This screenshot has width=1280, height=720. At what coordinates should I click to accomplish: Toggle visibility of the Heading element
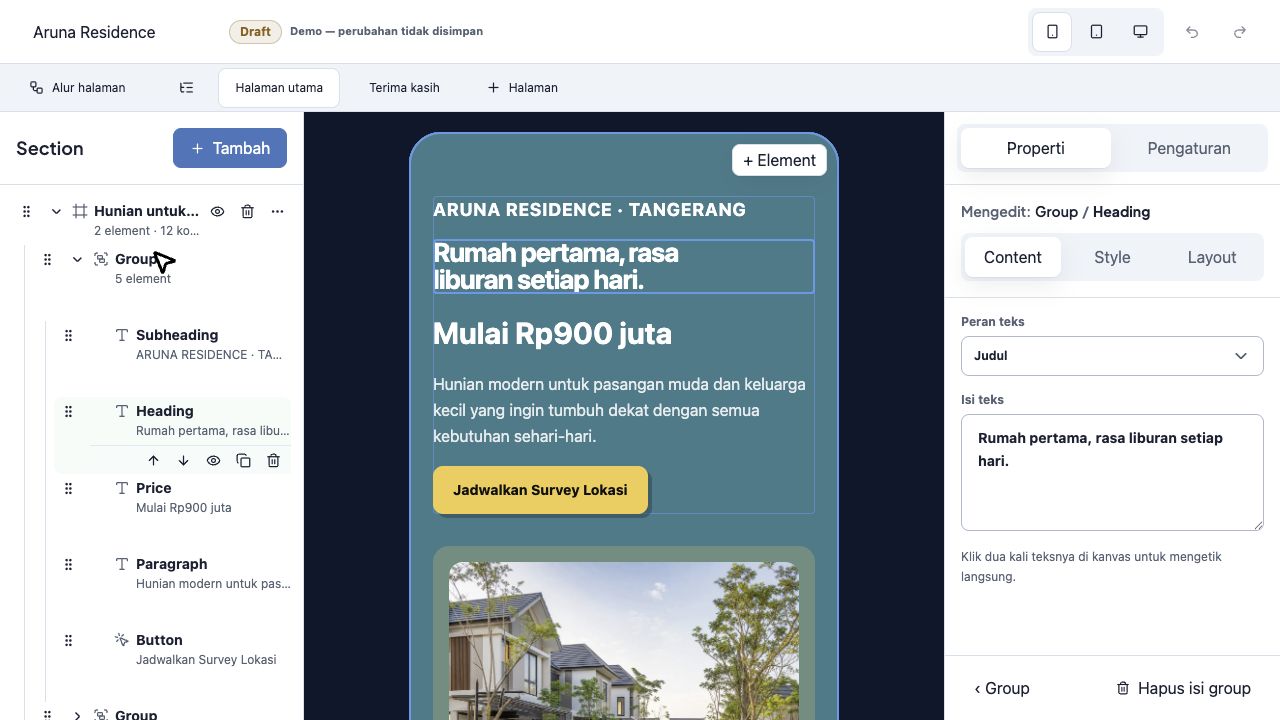coord(213,461)
